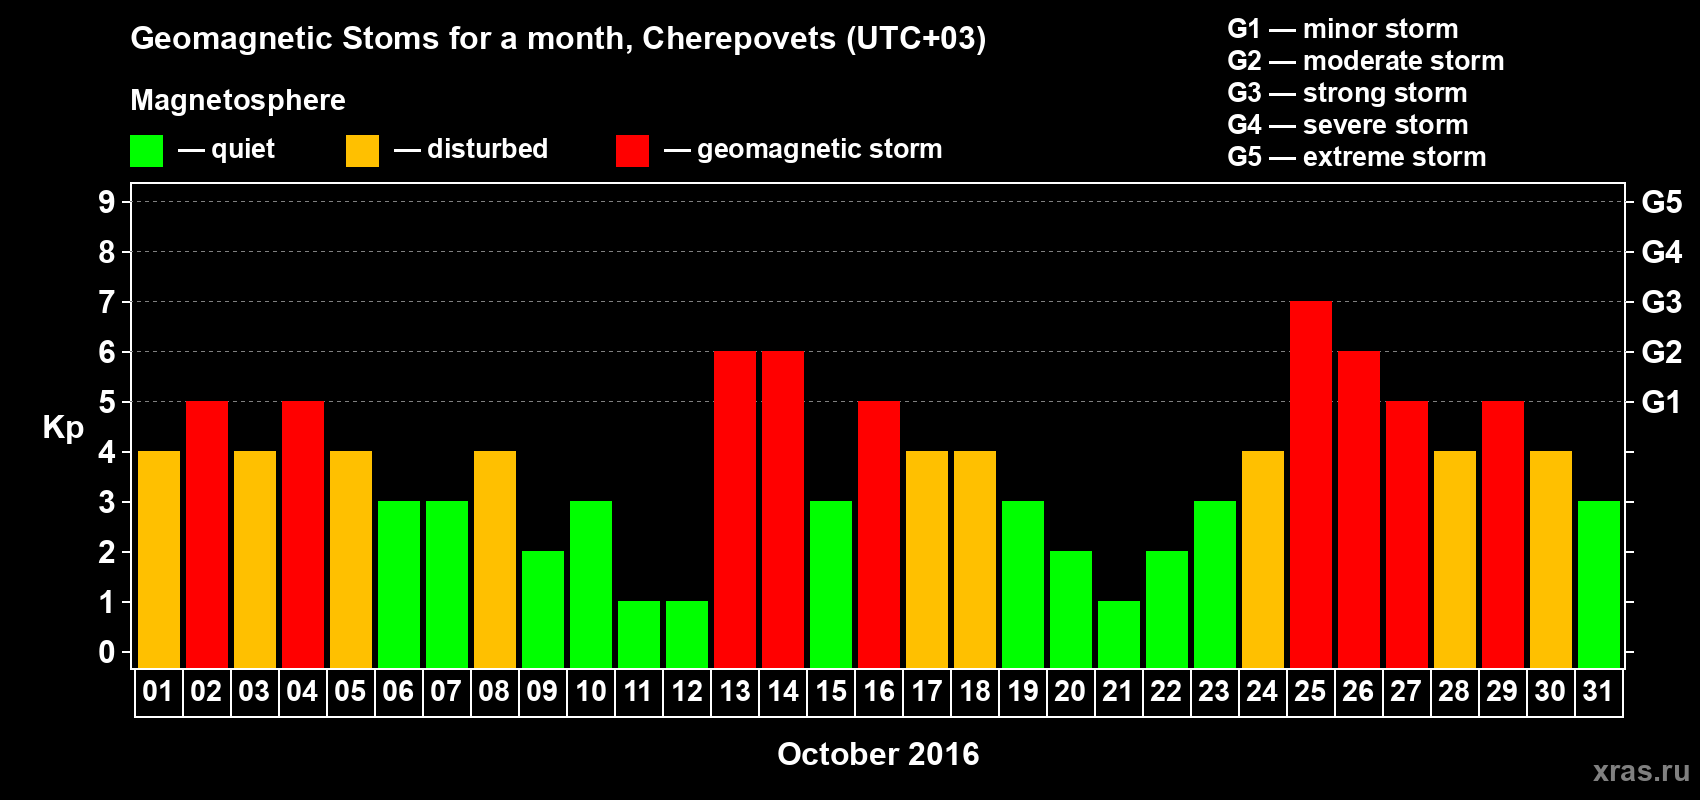
Task: Click the red geomagnetic storm legend swatch
Action: (x=632, y=151)
